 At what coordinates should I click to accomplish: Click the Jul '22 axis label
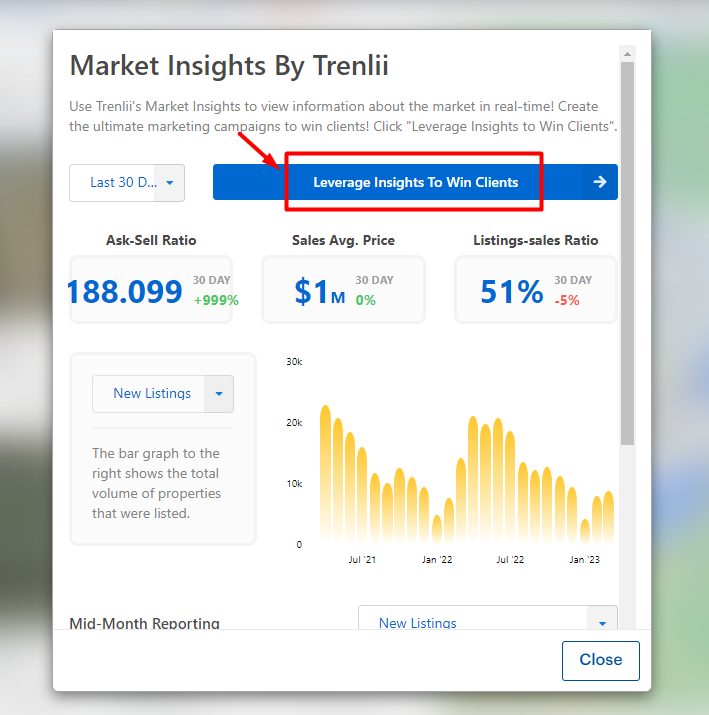510,560
